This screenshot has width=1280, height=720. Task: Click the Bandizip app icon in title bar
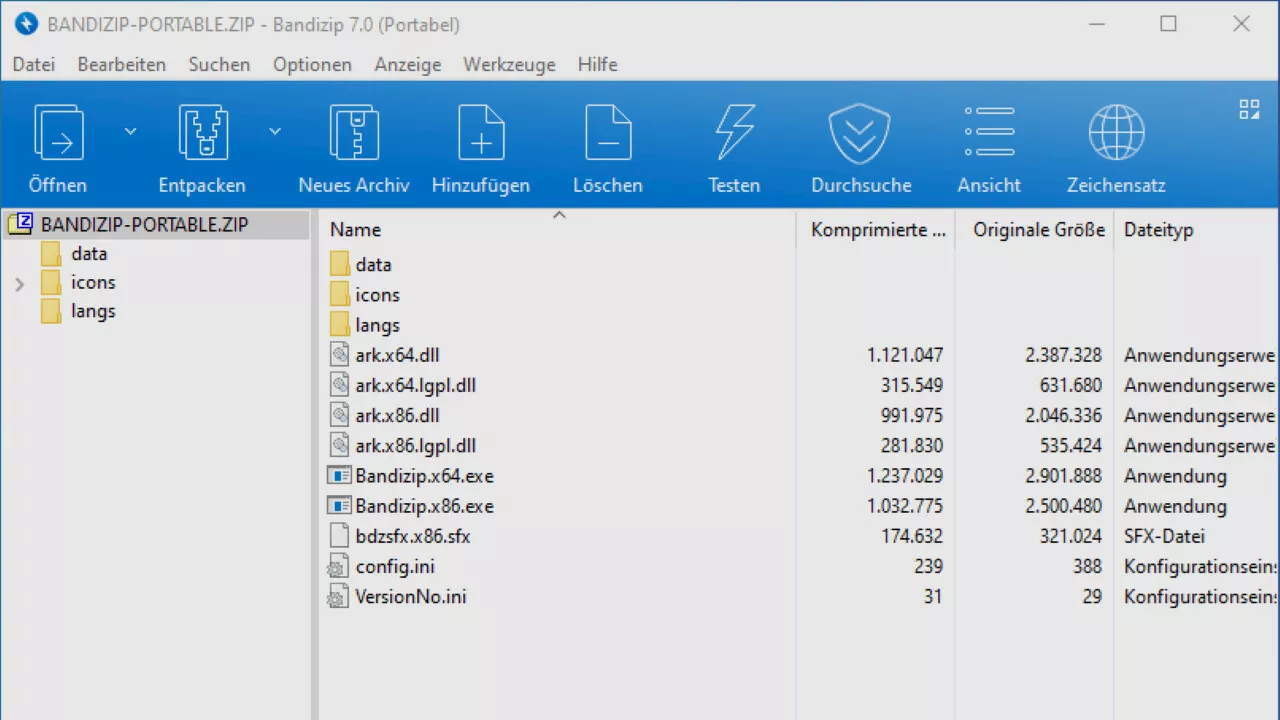coord(26,24)
